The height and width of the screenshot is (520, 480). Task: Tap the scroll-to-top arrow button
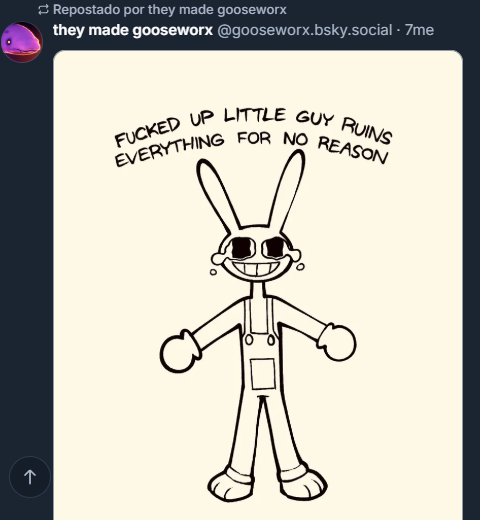[x=30, y=477]
